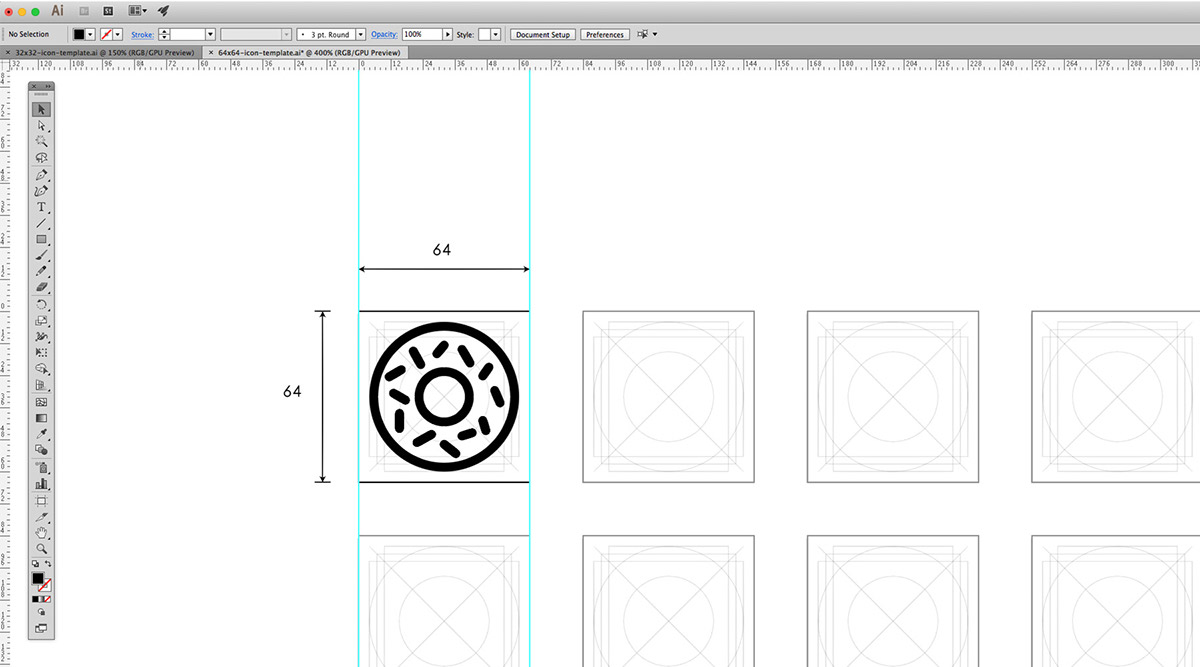The width and height of the screenshot is (1200, 667).
Task: Close the 32x32-icon-template.ai tab
Action: pyautogui.click(x=8, y=52)
